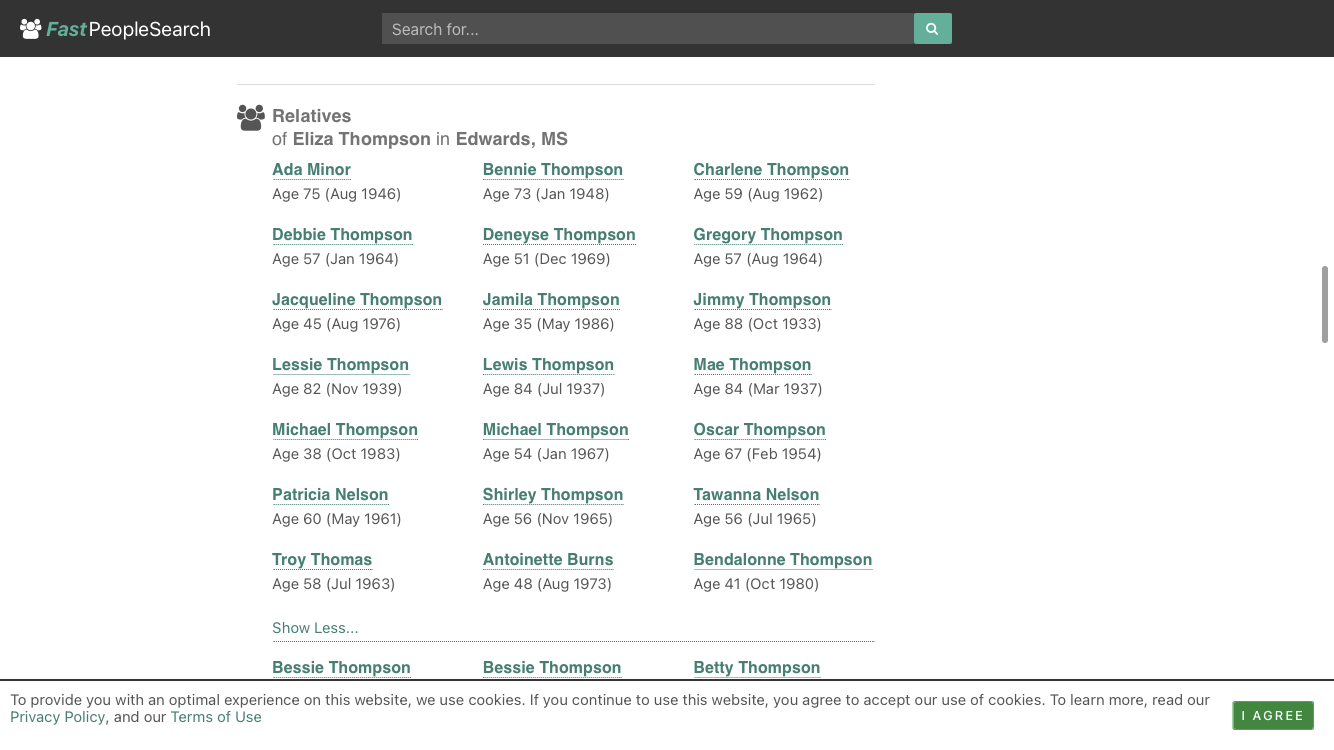This screenshot has width=1334, height=750.
Task: Open Jimmy Thompson's profile
Action: tap(762, 299)
